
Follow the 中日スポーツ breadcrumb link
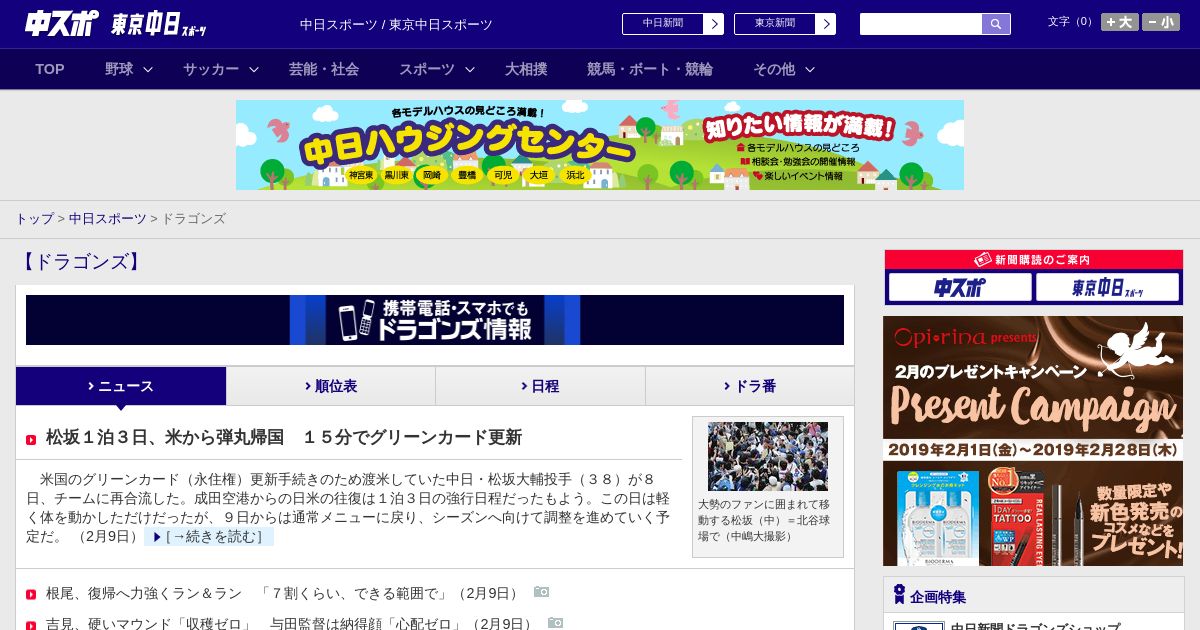coord(107,218)
